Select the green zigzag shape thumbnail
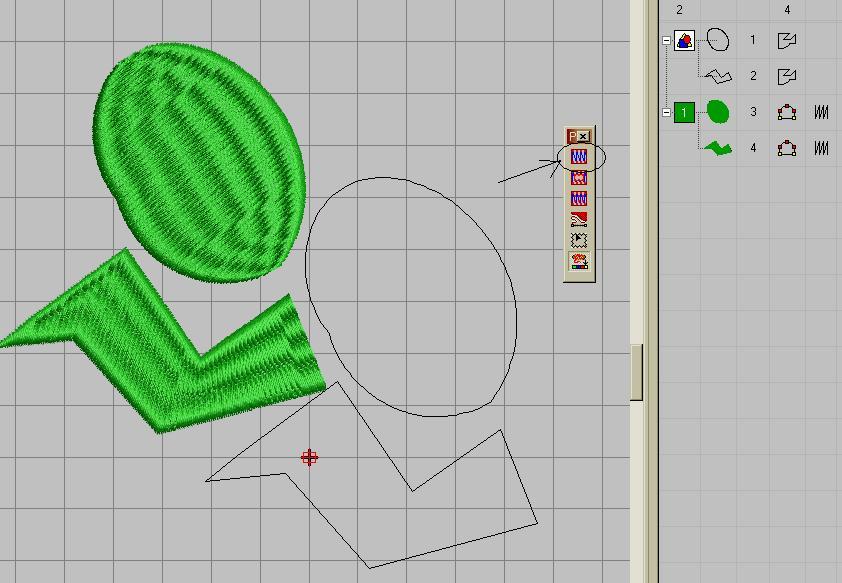The width and height of the screenshot is (842, 583). (717, 148)
